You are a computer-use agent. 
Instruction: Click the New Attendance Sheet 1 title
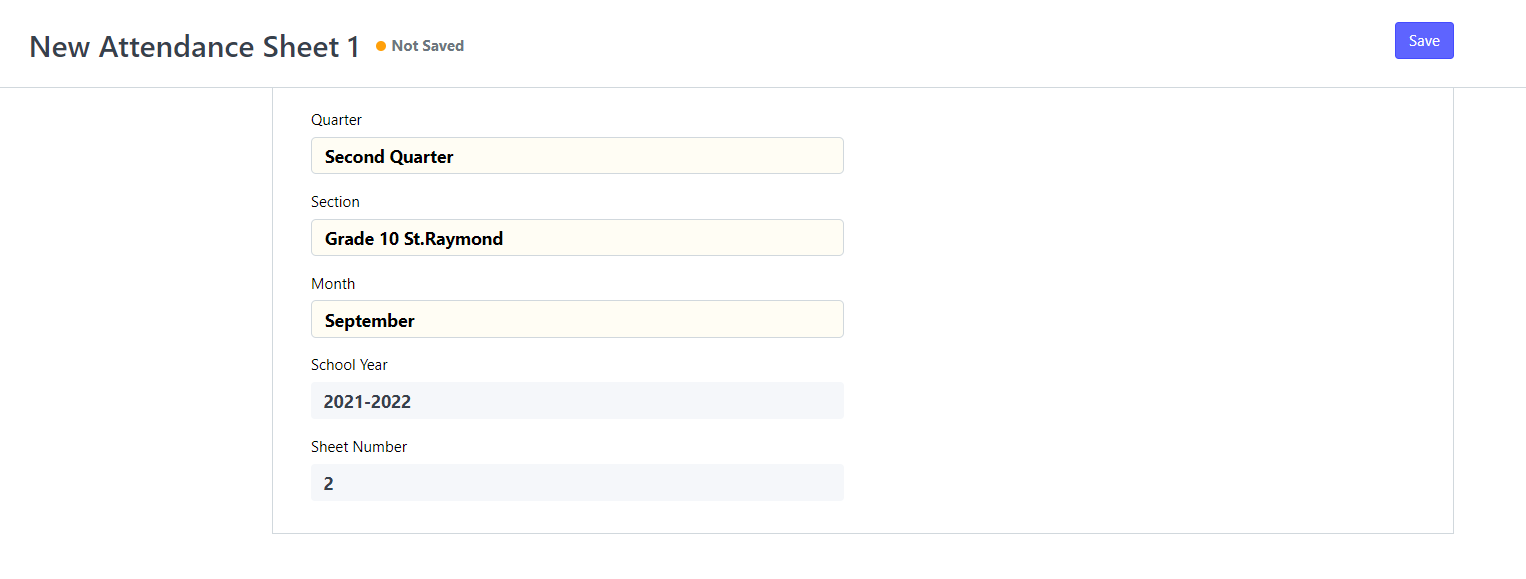(x=195, y=47)
